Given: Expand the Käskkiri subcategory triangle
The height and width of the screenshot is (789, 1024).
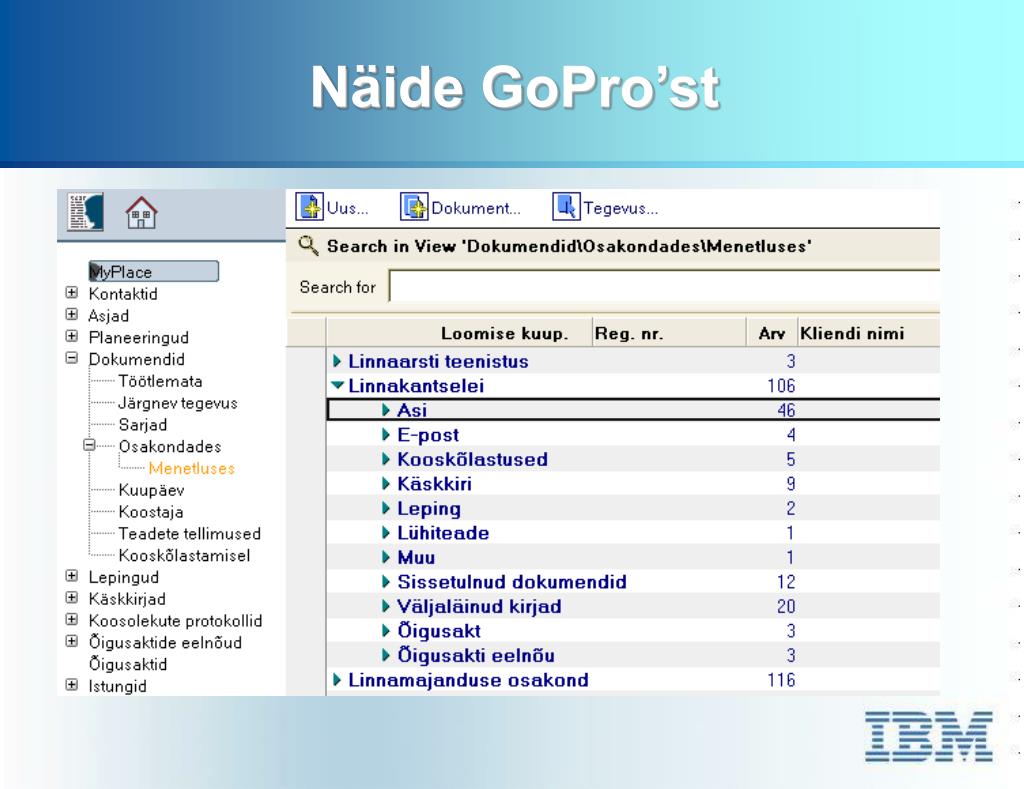Looking at the screenshot, I should coord(386,483).
